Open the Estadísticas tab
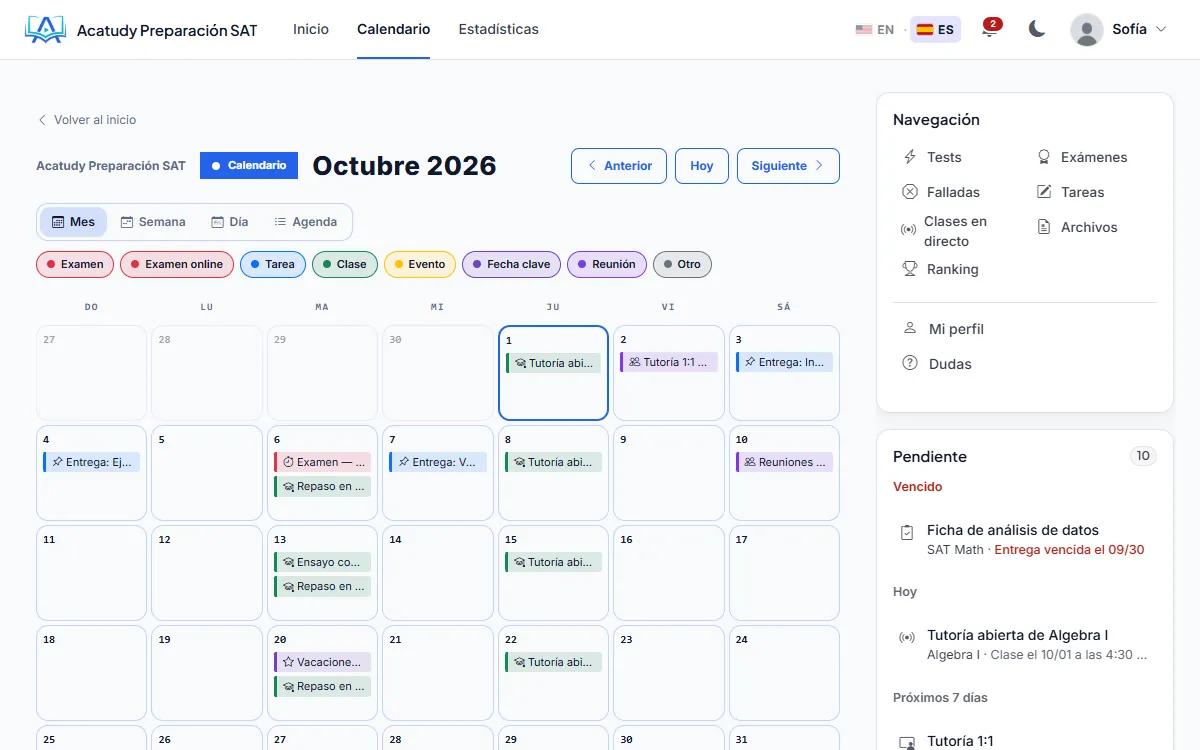Viewport: 1200px width, 750px height. pos(499,30)
